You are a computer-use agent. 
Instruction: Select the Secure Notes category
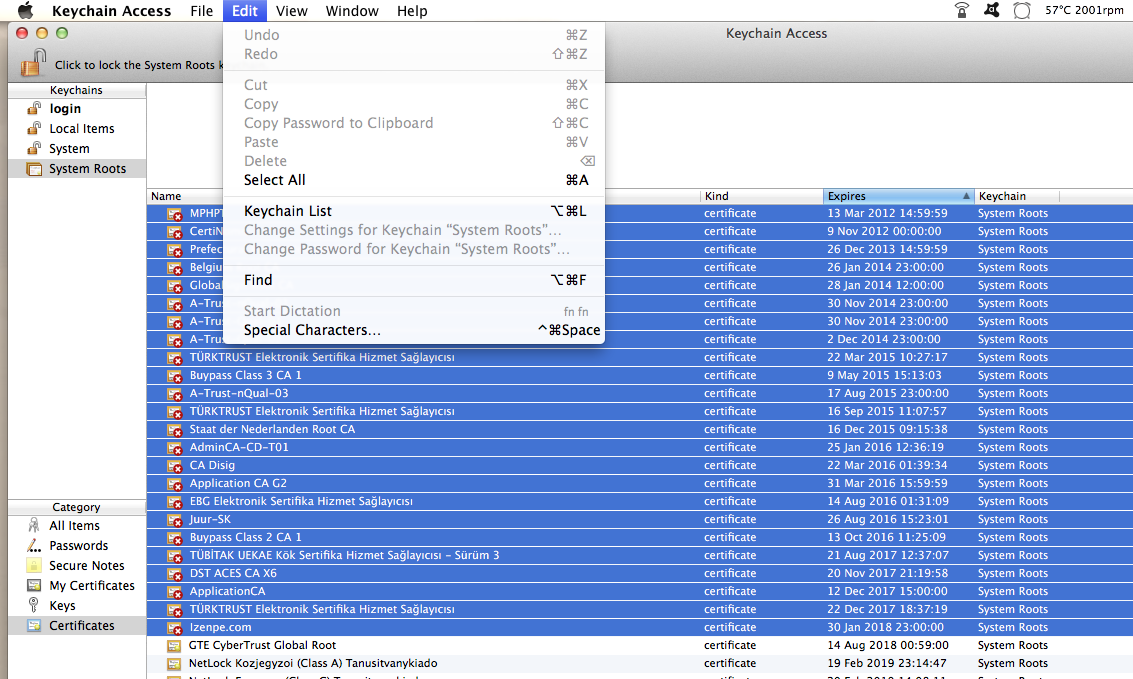tap(77, 566)
